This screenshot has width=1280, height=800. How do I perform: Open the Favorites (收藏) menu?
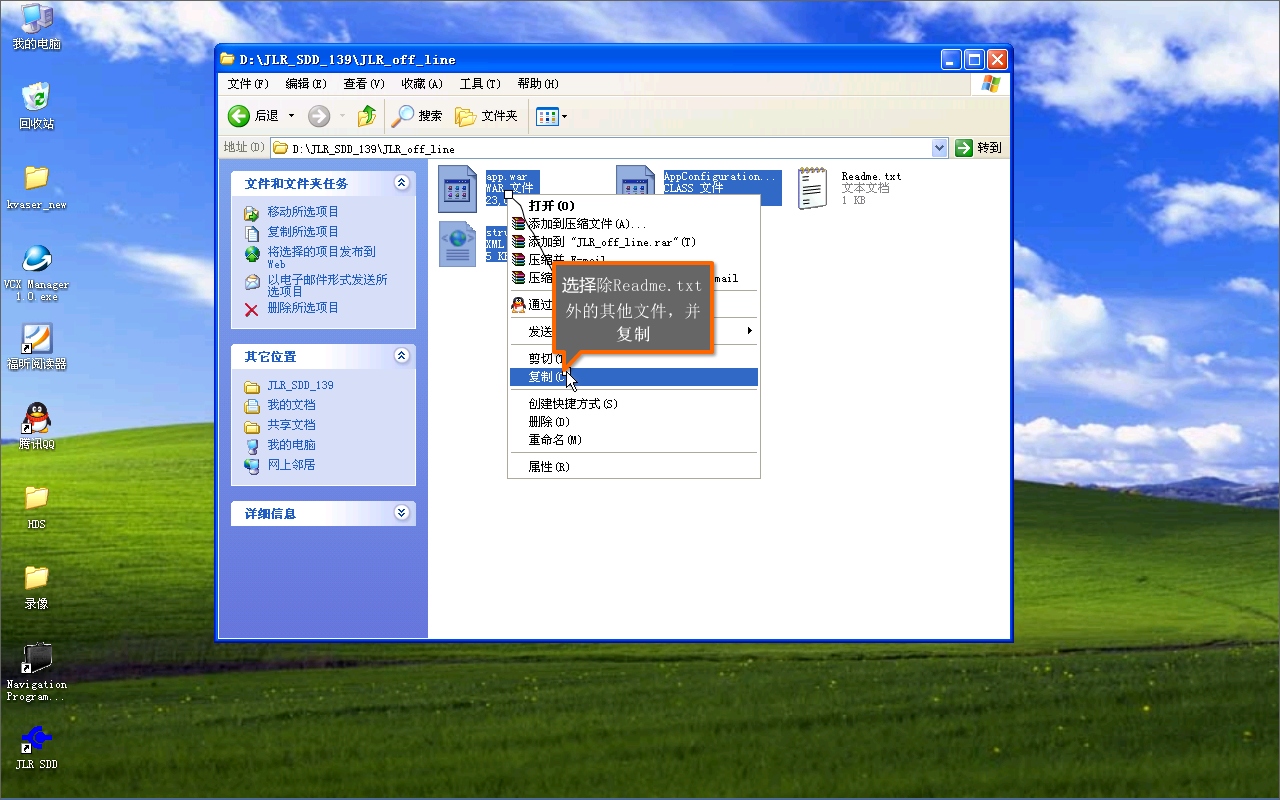(422, 84)
